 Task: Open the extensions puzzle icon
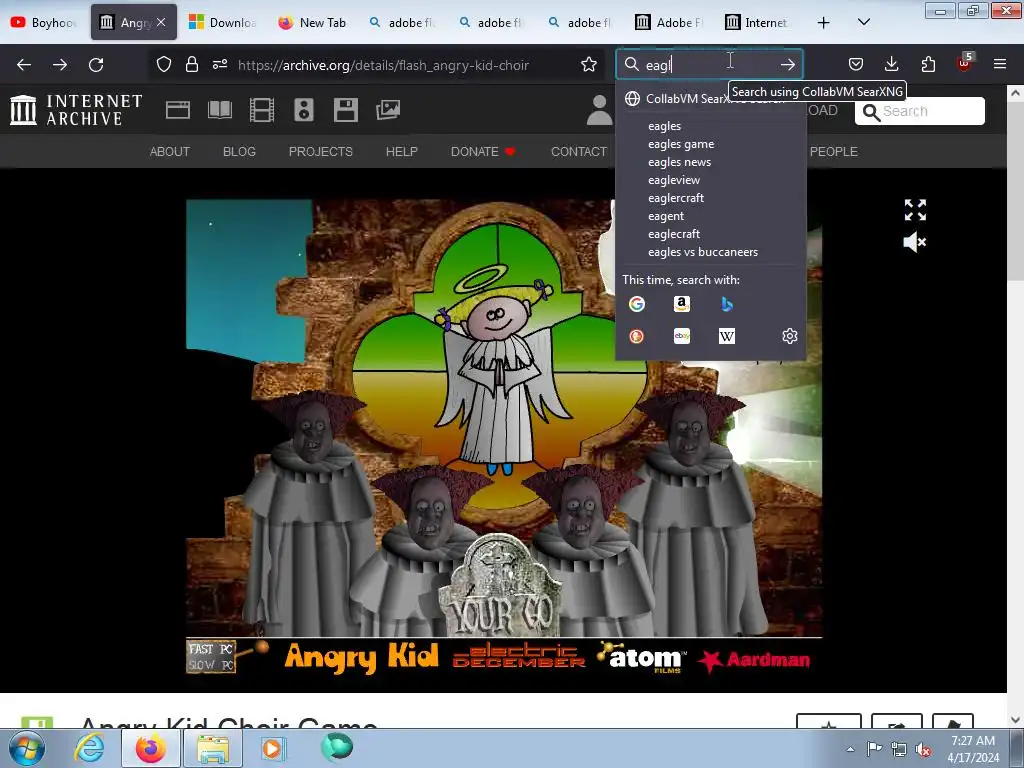928,65
